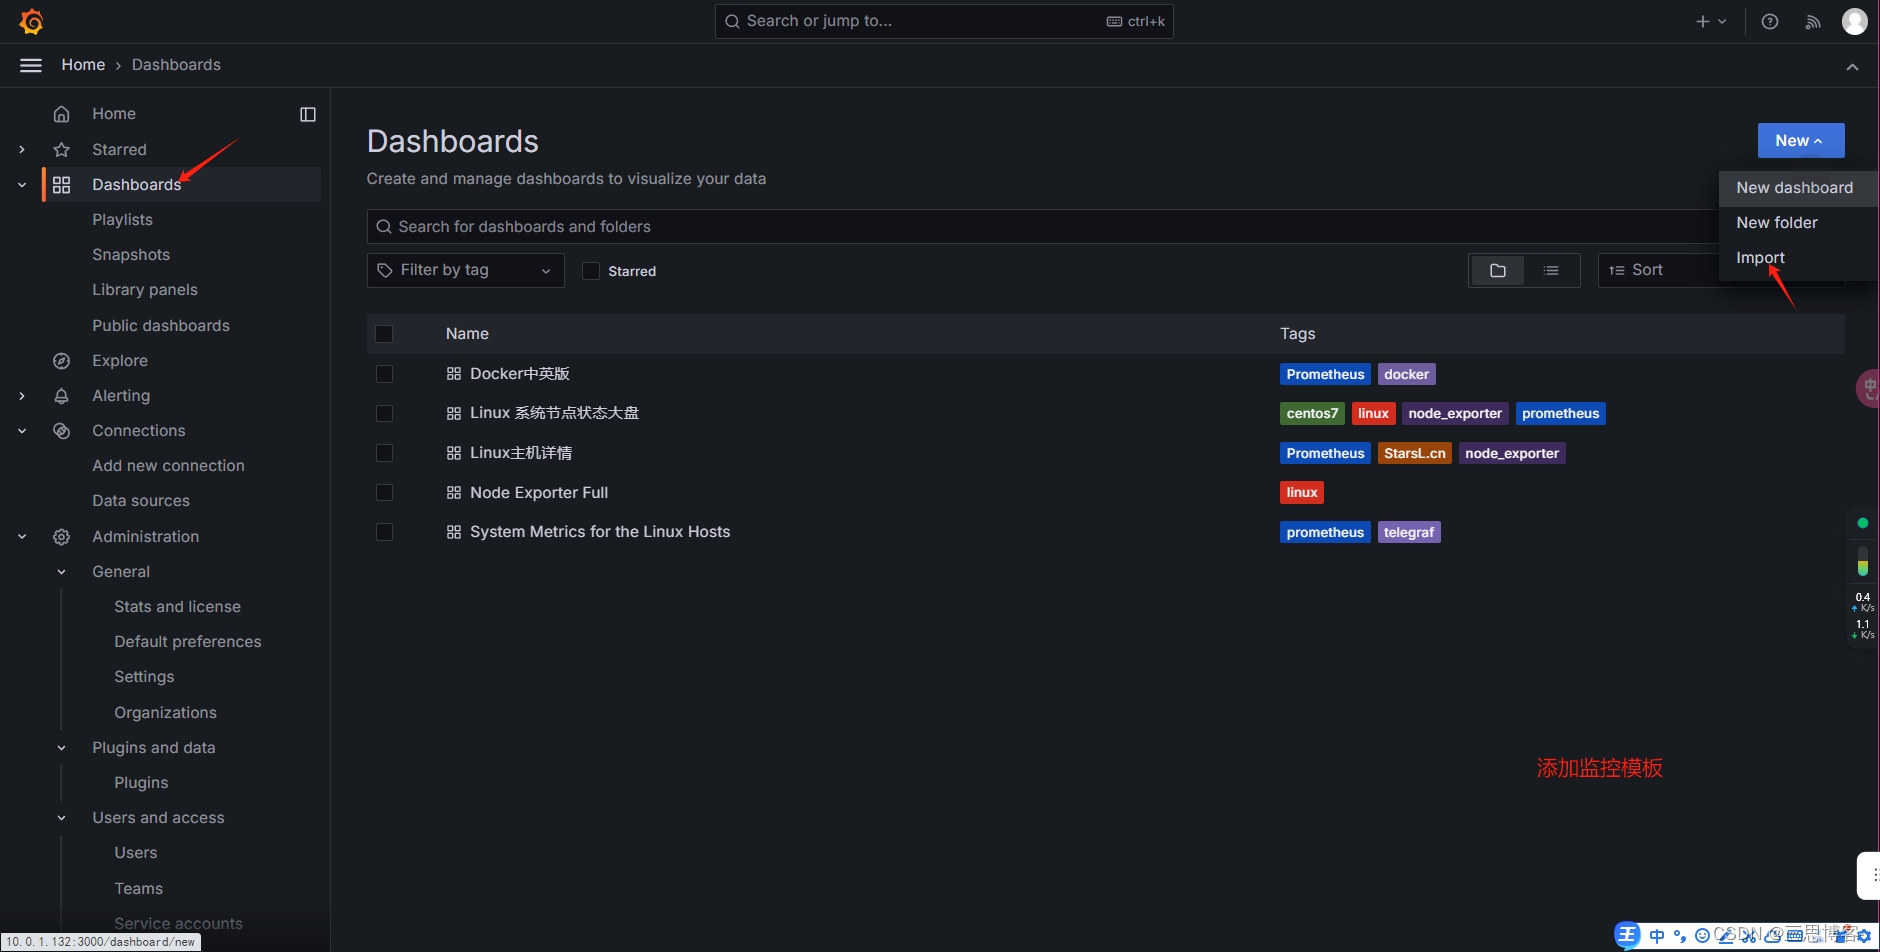1880x952 pixels.
Task: Click the Home house icon in sidebar
Action: (62, 114)
